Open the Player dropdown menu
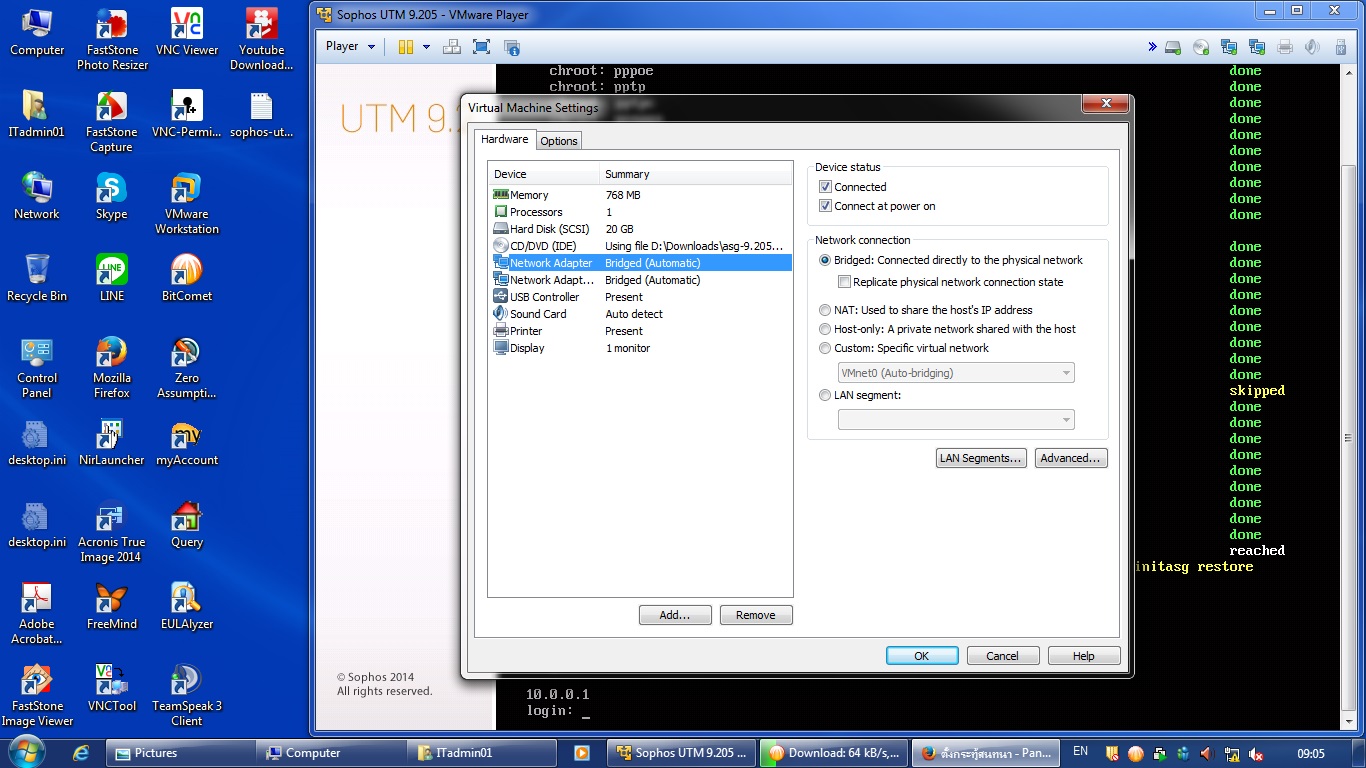Image resolution: width=1366 pixels, height=768 pixels. (x=350, y=46)
